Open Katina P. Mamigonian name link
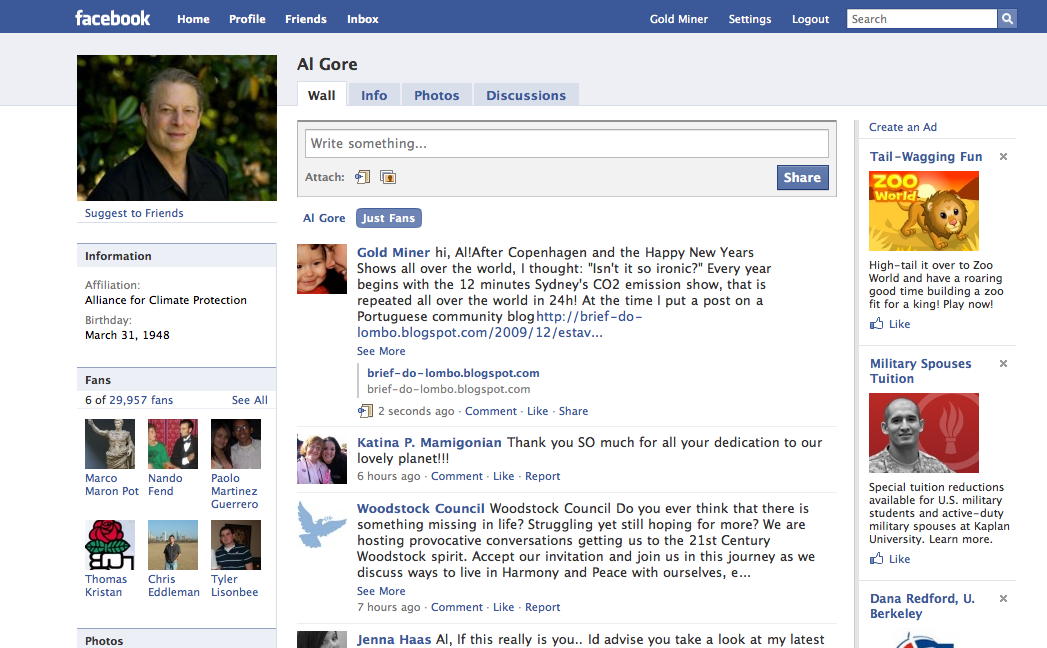The image size is (1047, 648). (429, 442)
